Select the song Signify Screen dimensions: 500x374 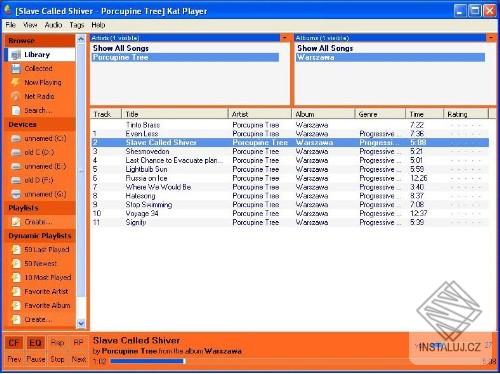(290, 222)
